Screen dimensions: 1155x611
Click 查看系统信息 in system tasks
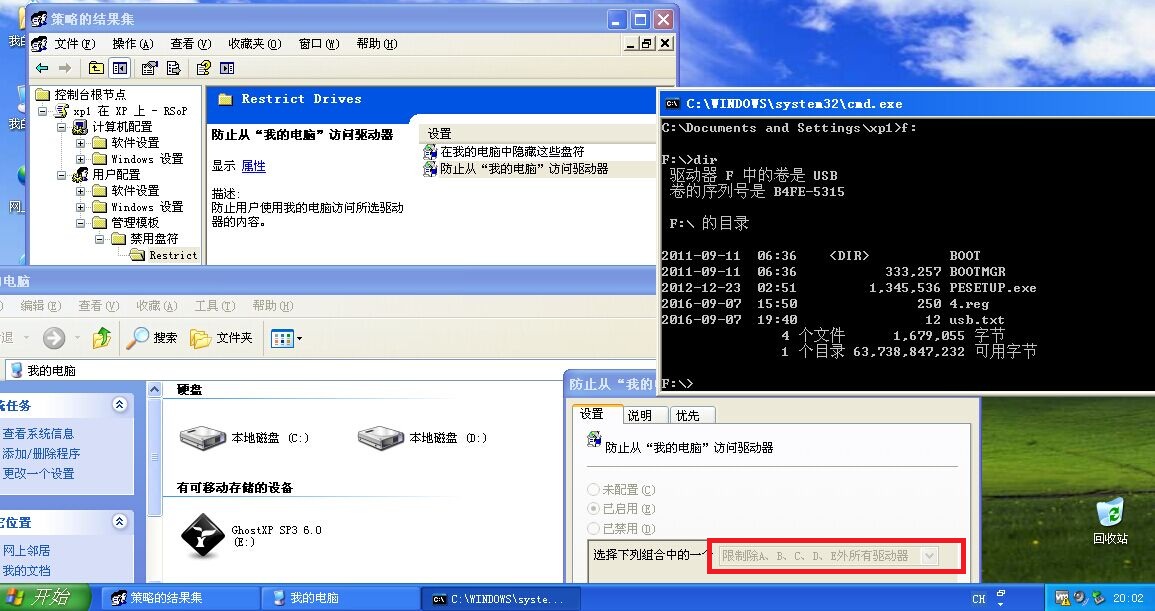(x=38, y=433)
